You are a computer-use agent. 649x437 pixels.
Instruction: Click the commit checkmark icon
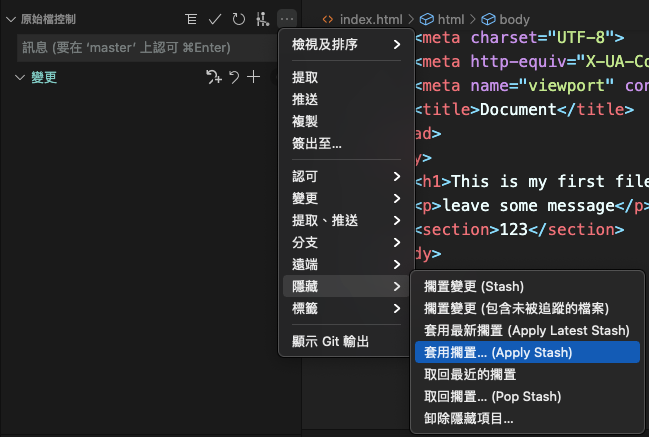(x=215, y=19)
